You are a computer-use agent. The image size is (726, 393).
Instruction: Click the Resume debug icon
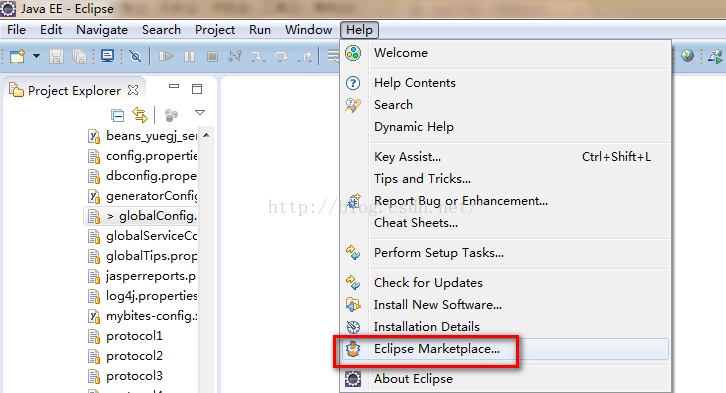(x=166, y=56)
